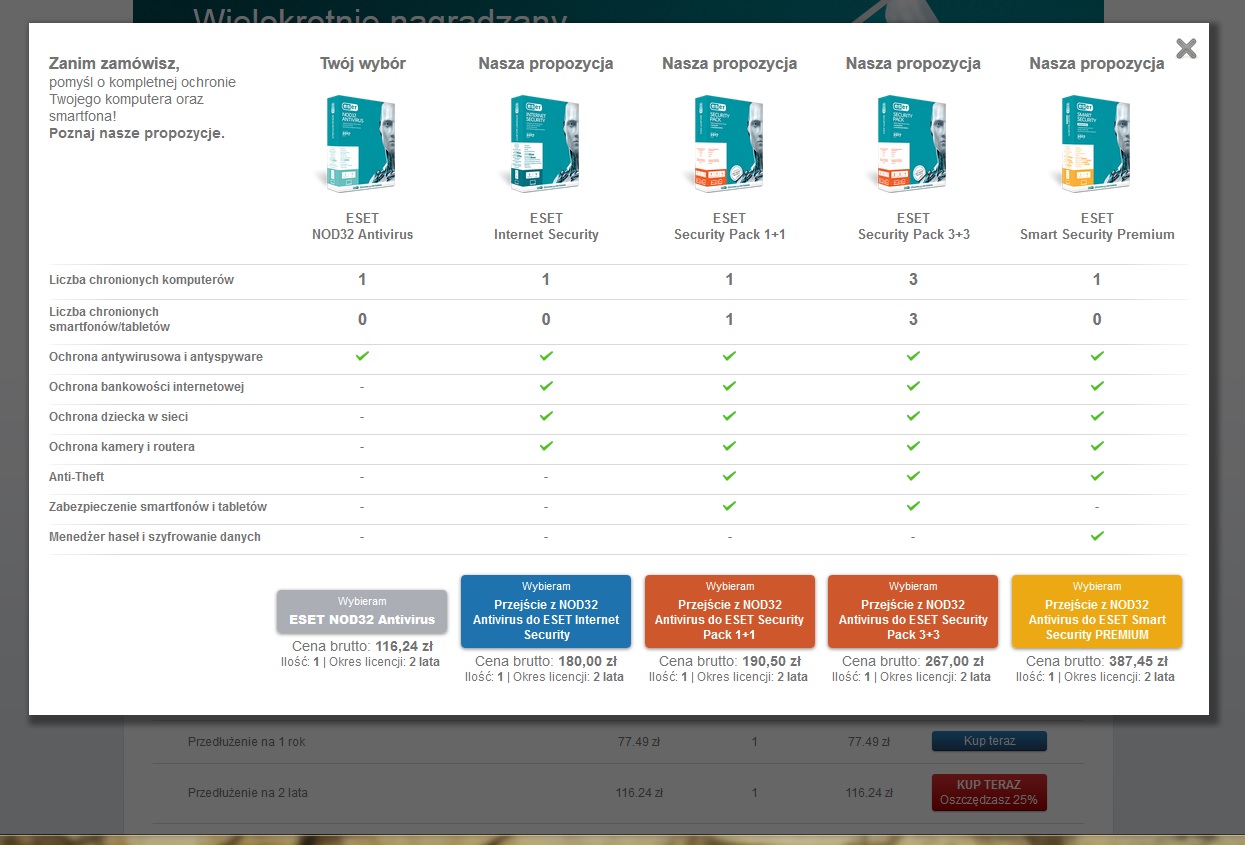Viewport: 1245px width, 845px height.
Task: Click antivirus checkmark under Internet Security
Action: click(x=546, y=356)
